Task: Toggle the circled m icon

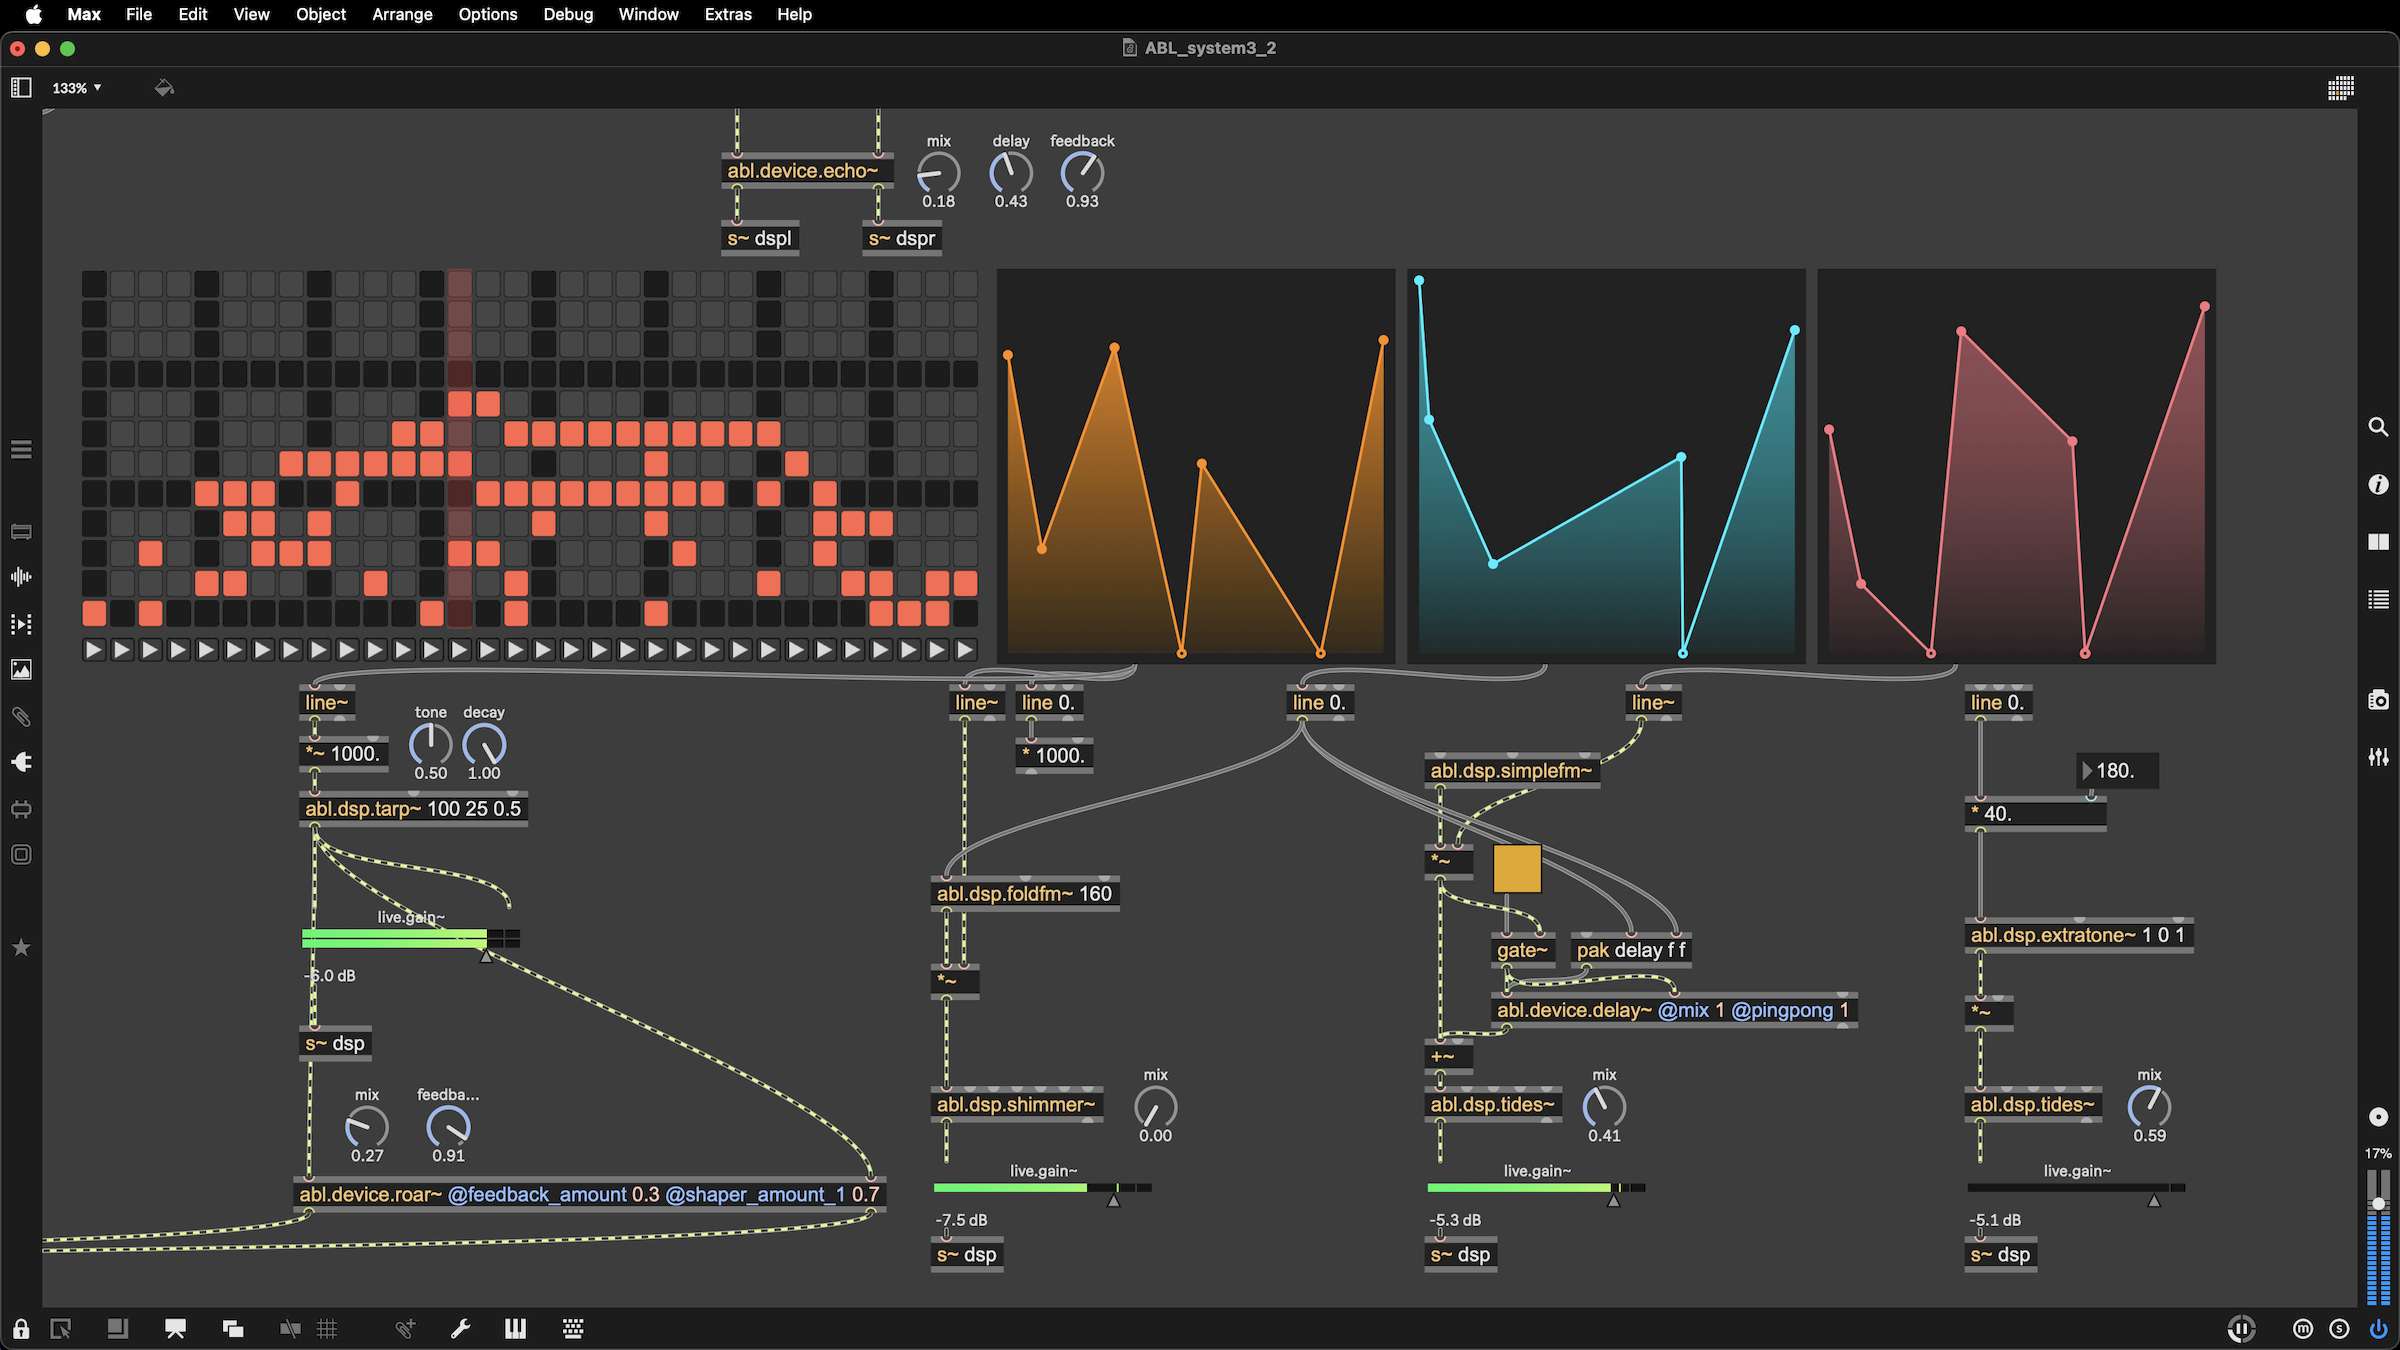Action: pos(2303,1329)
